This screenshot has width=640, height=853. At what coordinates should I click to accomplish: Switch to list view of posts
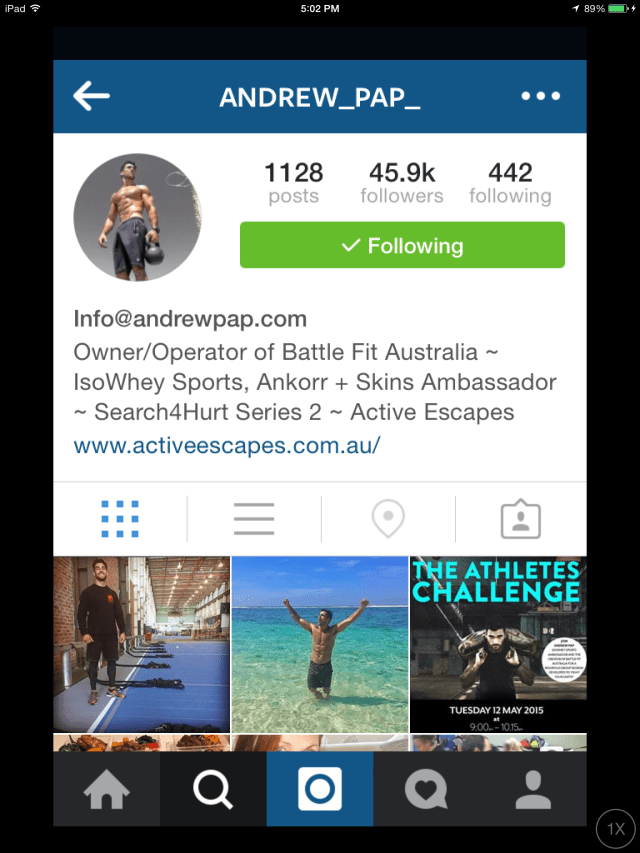coord(254,519)
